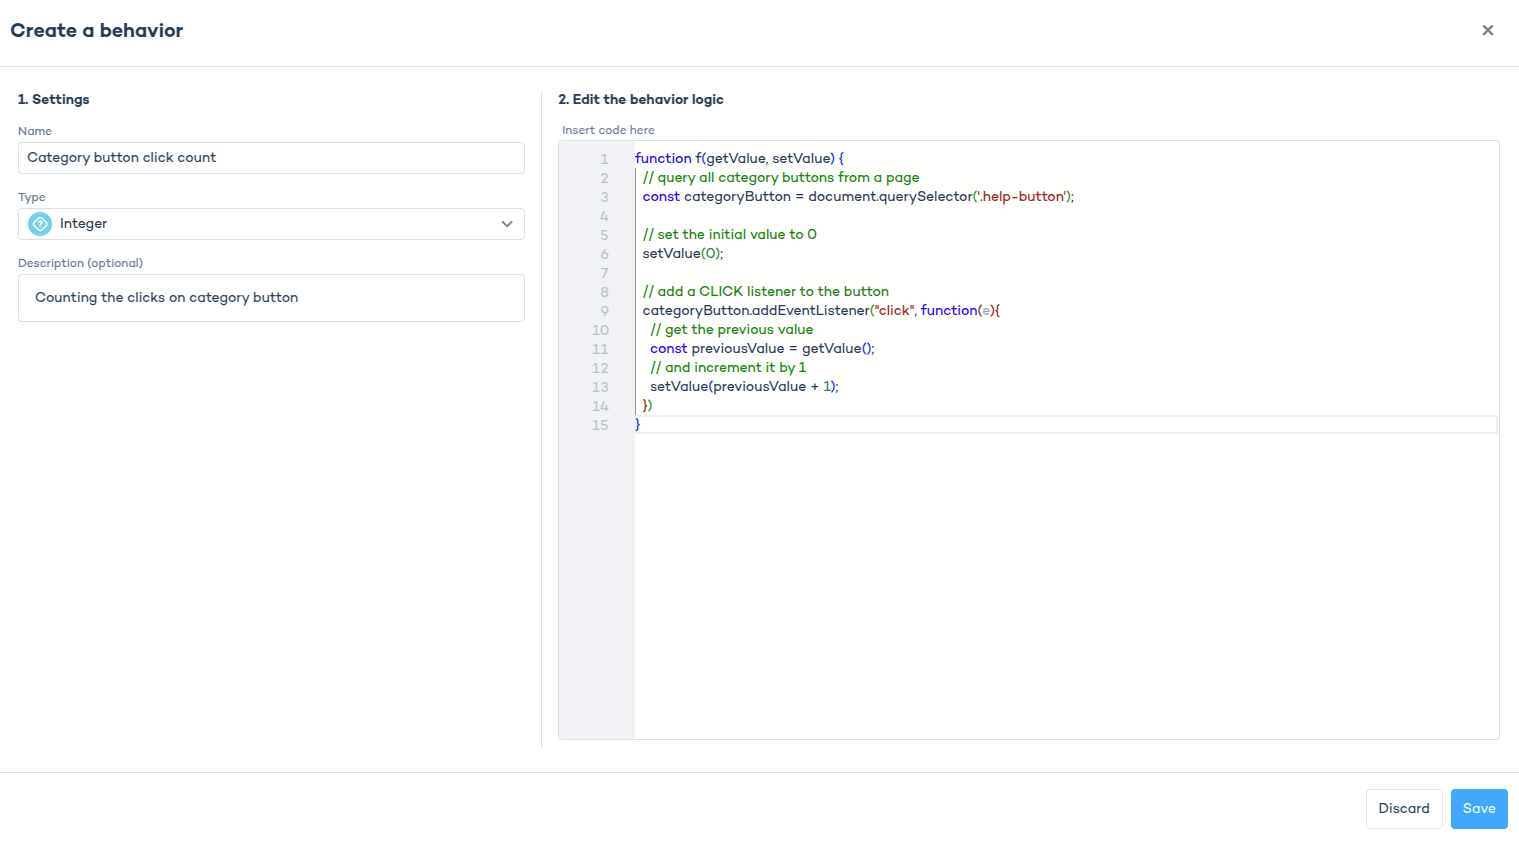Click the querySelector code line

(858, 197)
